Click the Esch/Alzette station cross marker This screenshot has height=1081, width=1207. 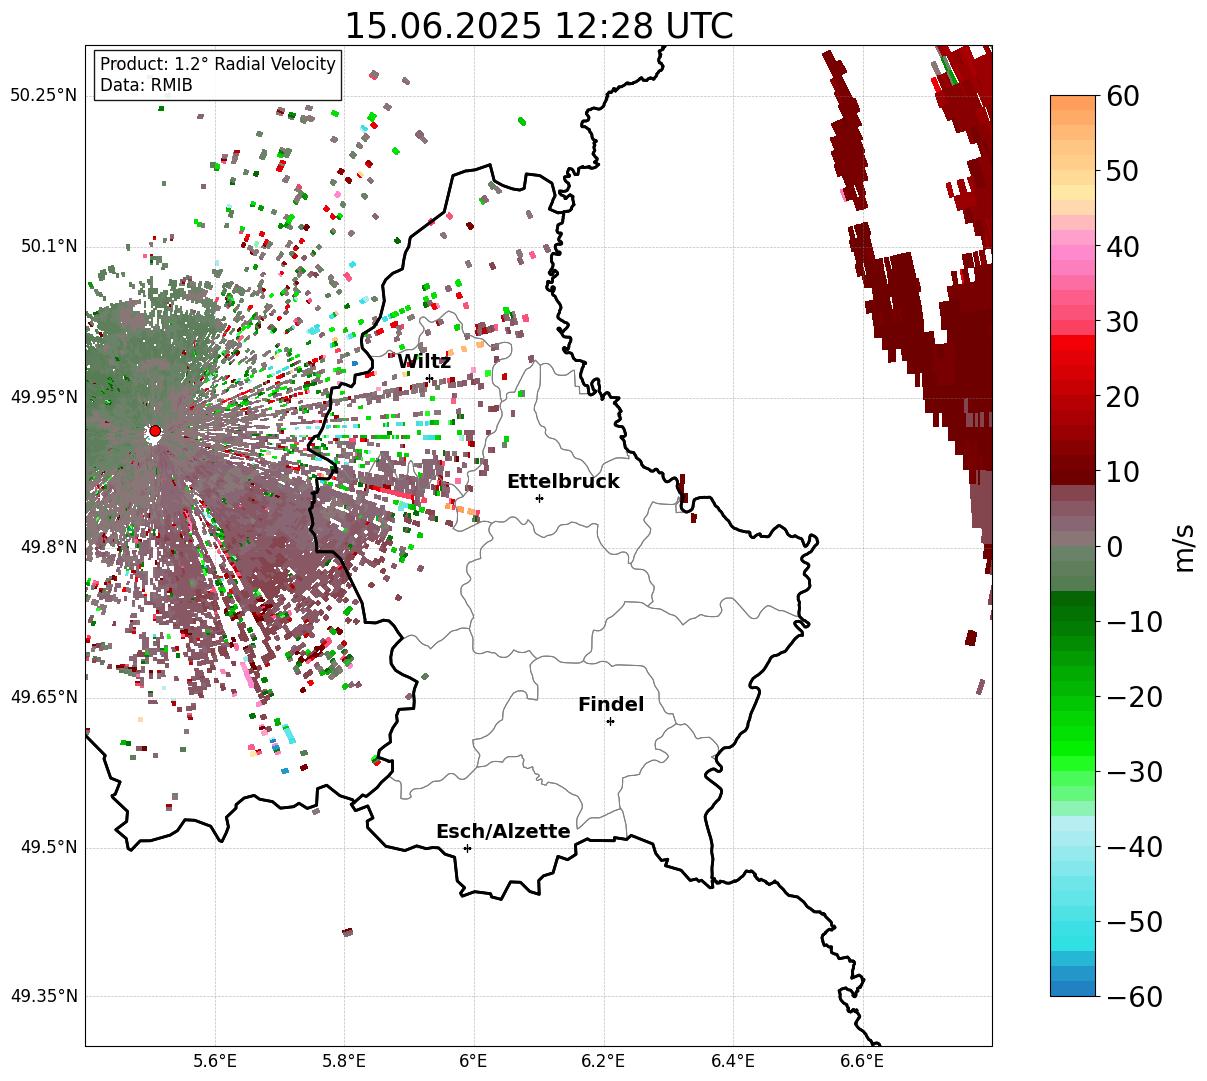[x=467, y=848]
